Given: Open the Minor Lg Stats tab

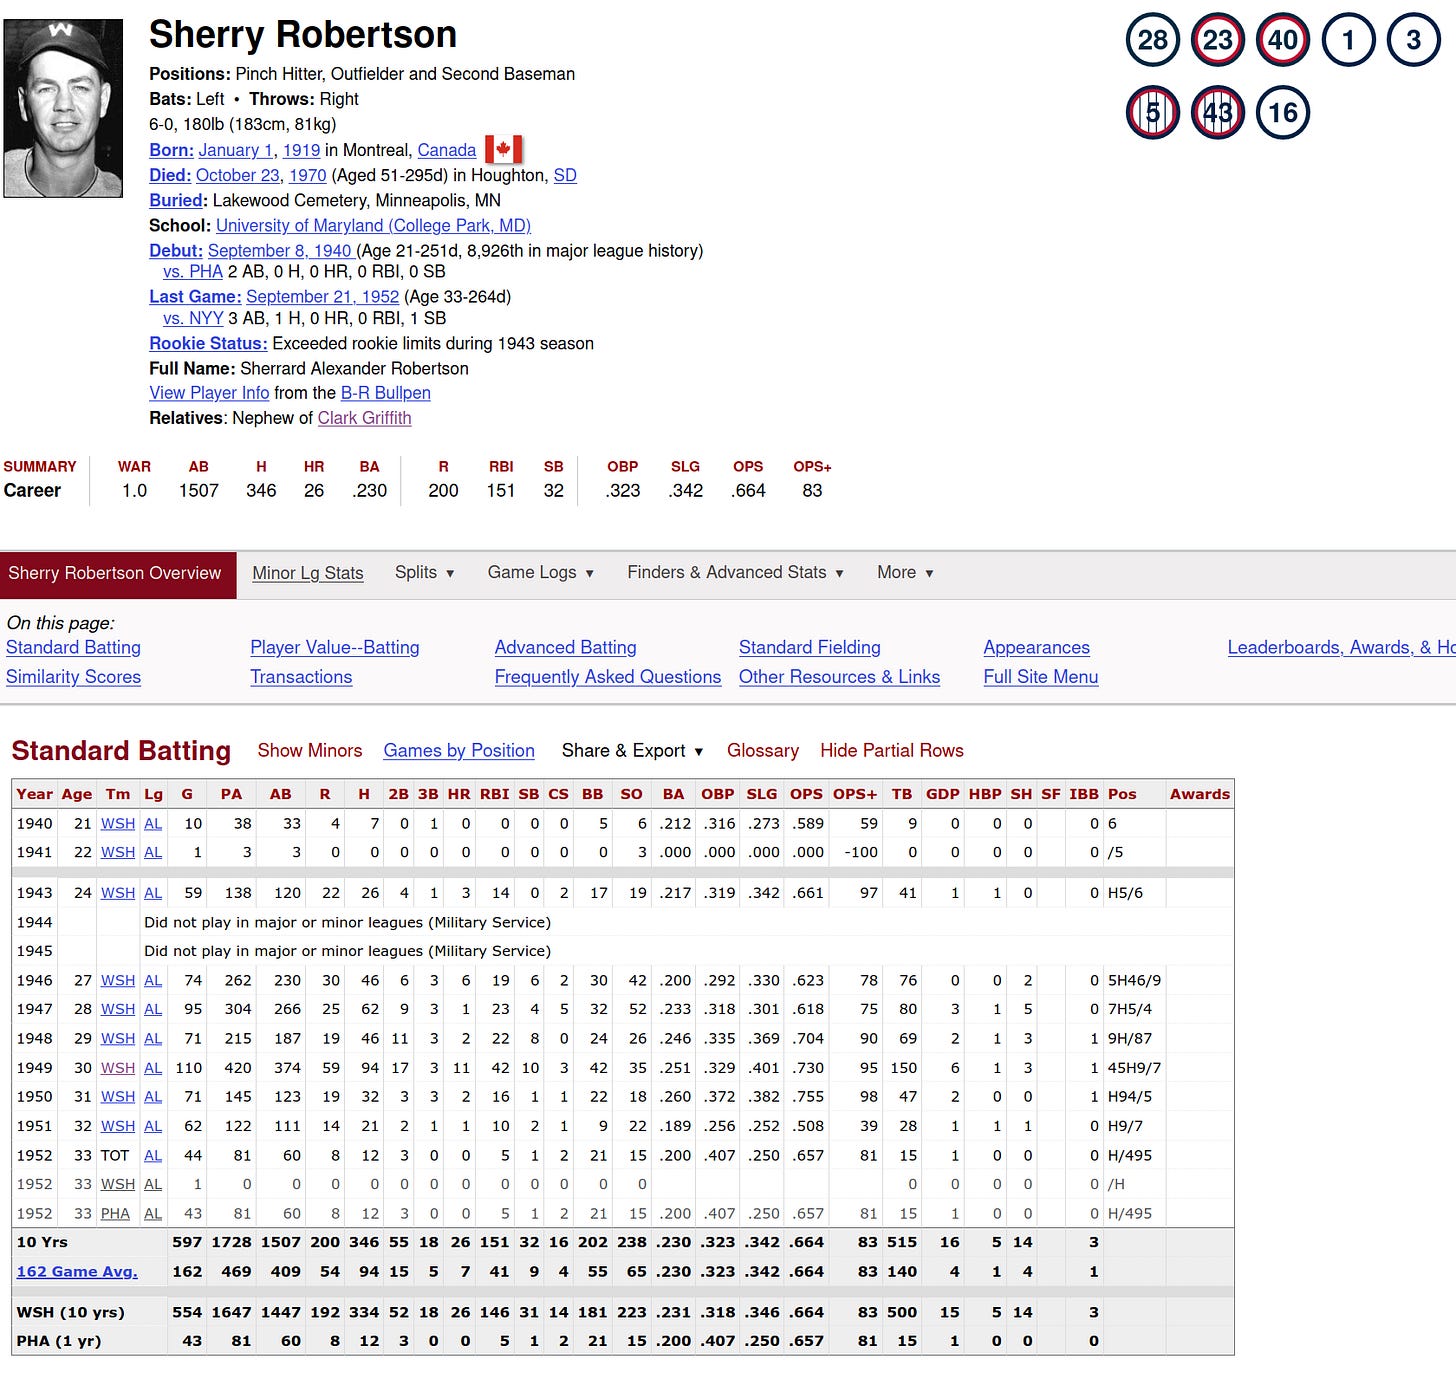Looking at the screenshot, I should [x=307, y=573].
